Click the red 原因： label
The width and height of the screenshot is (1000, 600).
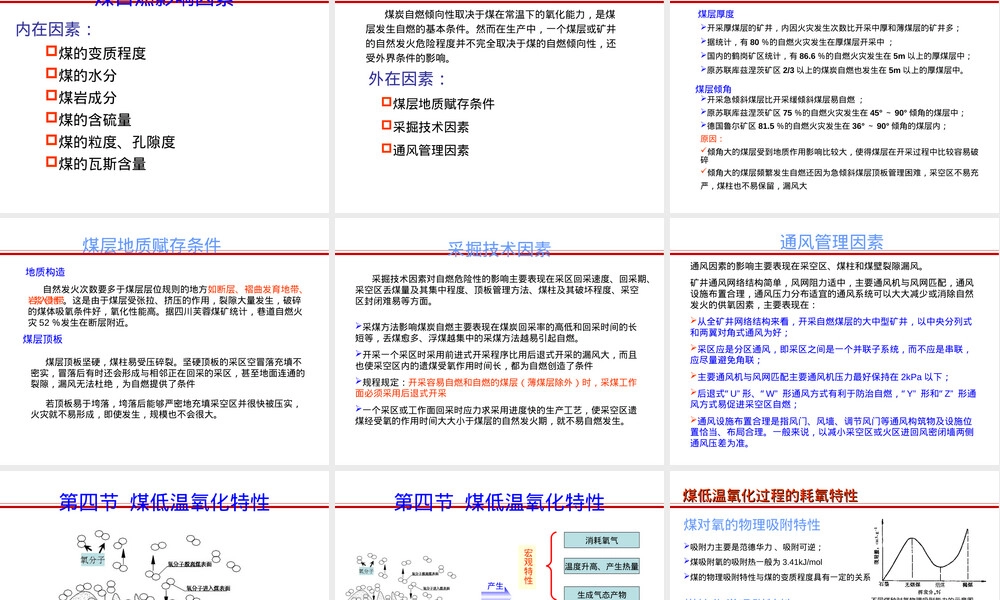tap(712, 138)
